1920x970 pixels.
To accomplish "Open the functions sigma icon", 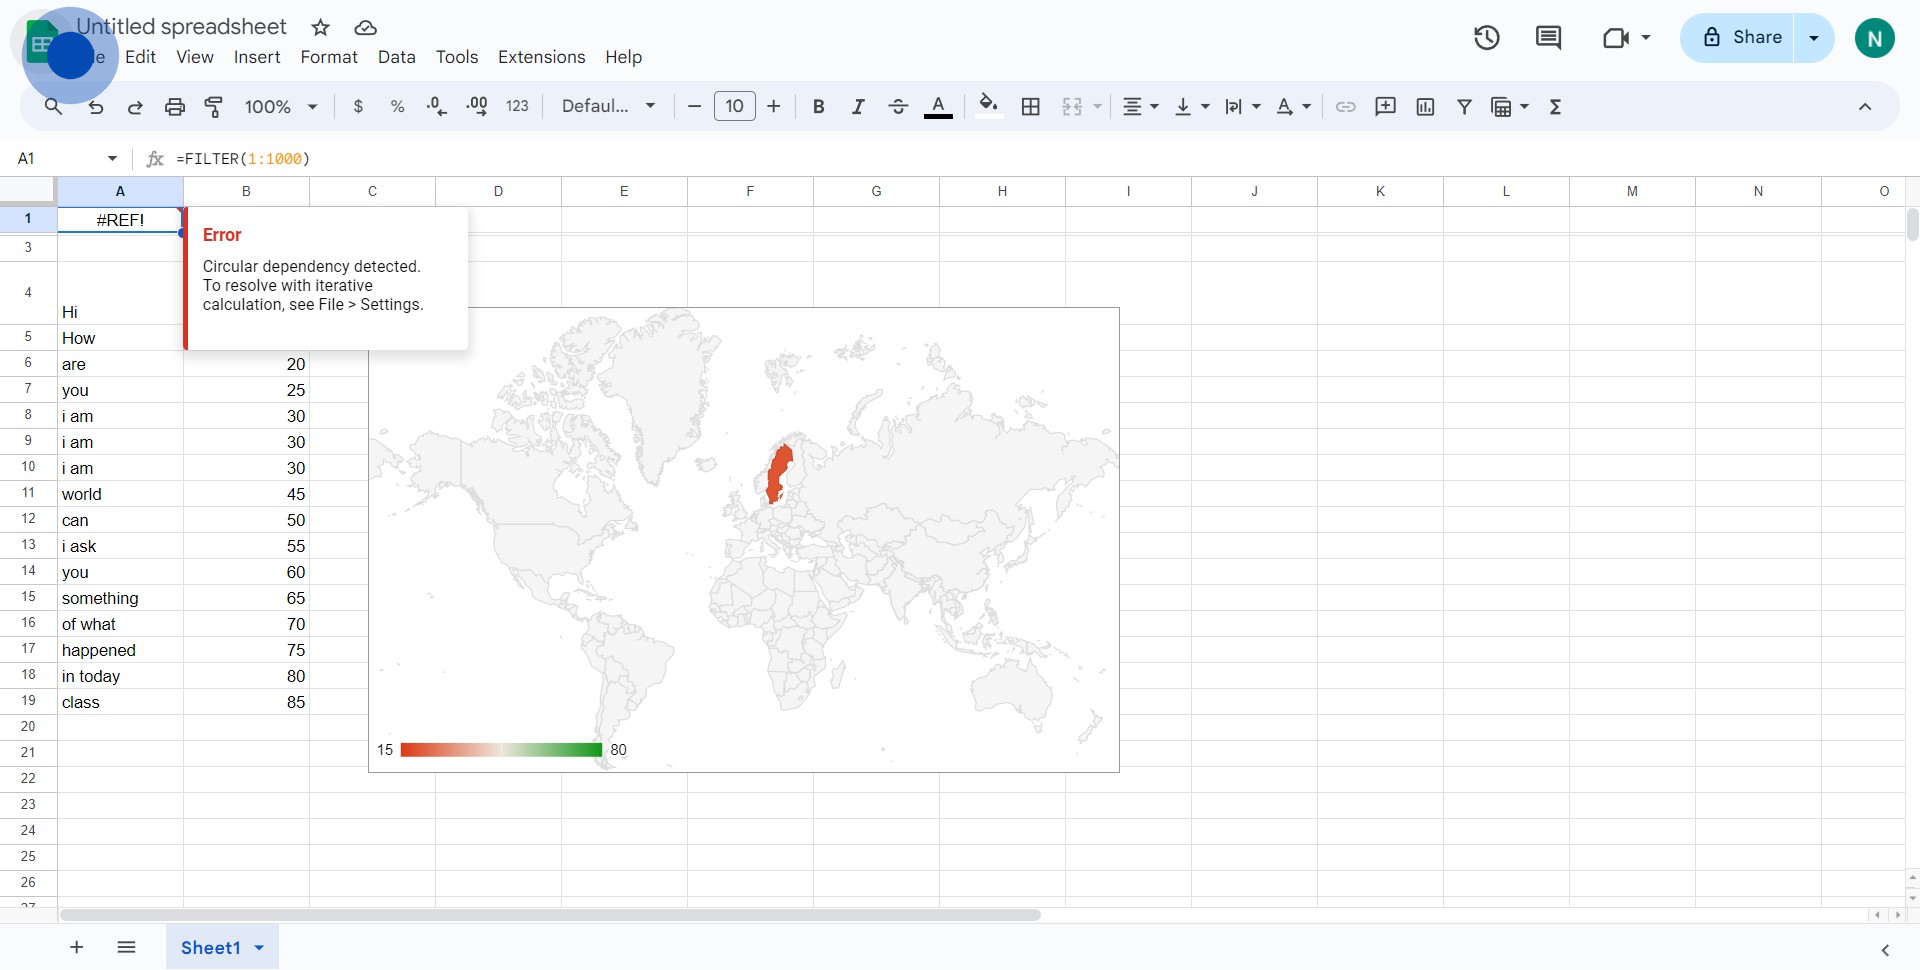I will 1555,107.
